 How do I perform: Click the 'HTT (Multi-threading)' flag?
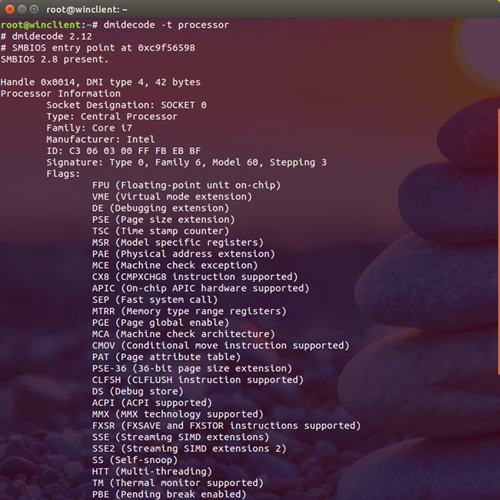pyautogui.click(x=152, y=471)
